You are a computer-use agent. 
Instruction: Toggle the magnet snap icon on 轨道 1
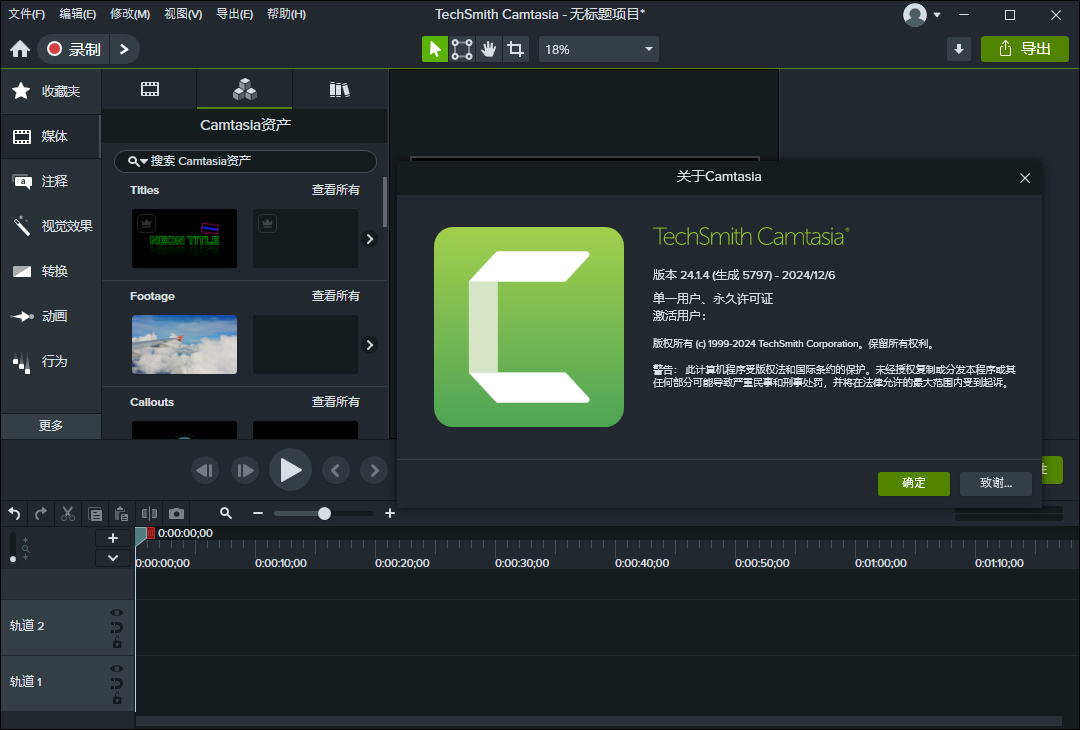(116, 682)
